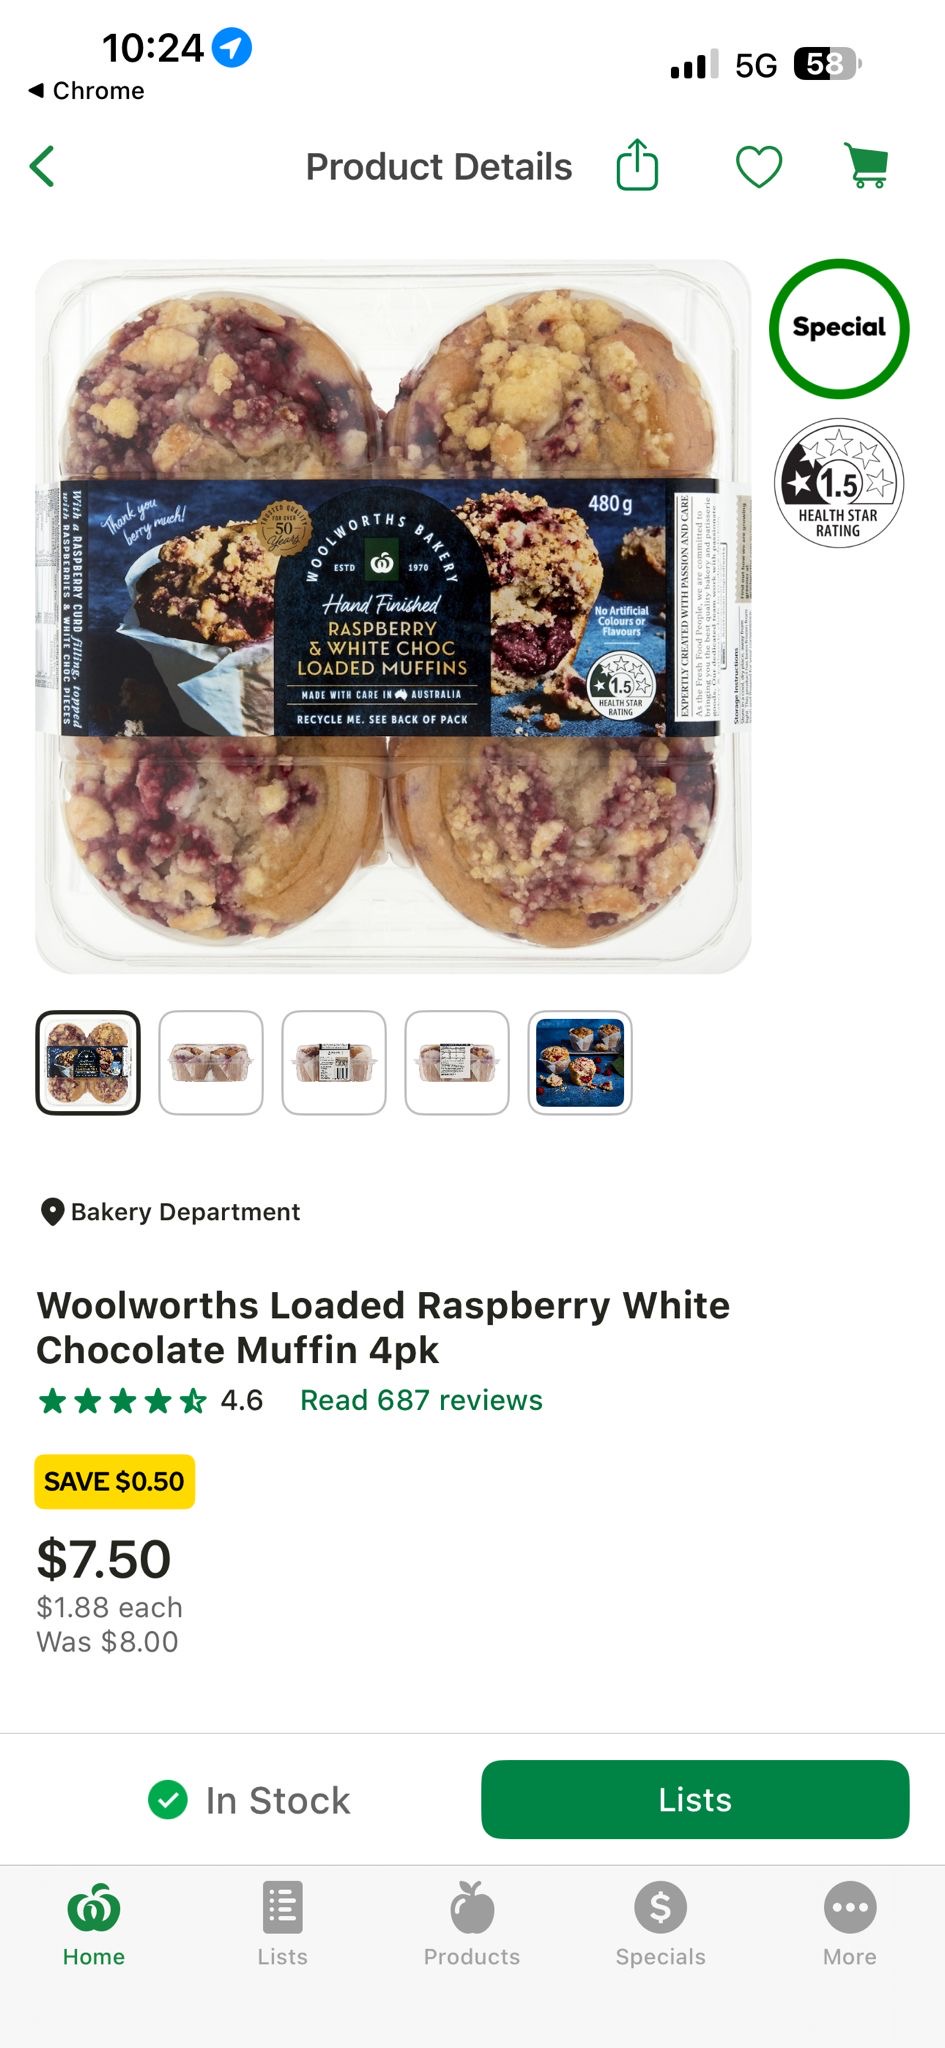This screenshot has width=945, height=2048.
Task: Open the share sheet icon
Action: tap(637, 164)
